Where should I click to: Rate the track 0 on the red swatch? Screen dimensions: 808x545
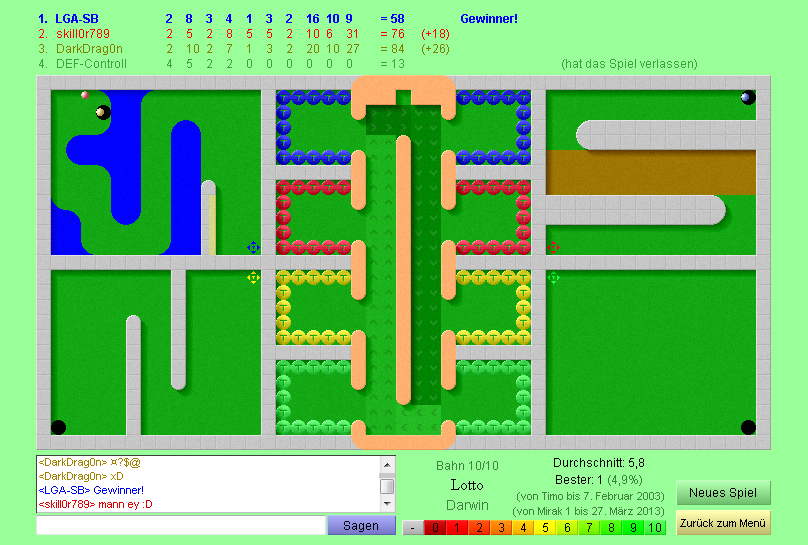coord(435,528)
